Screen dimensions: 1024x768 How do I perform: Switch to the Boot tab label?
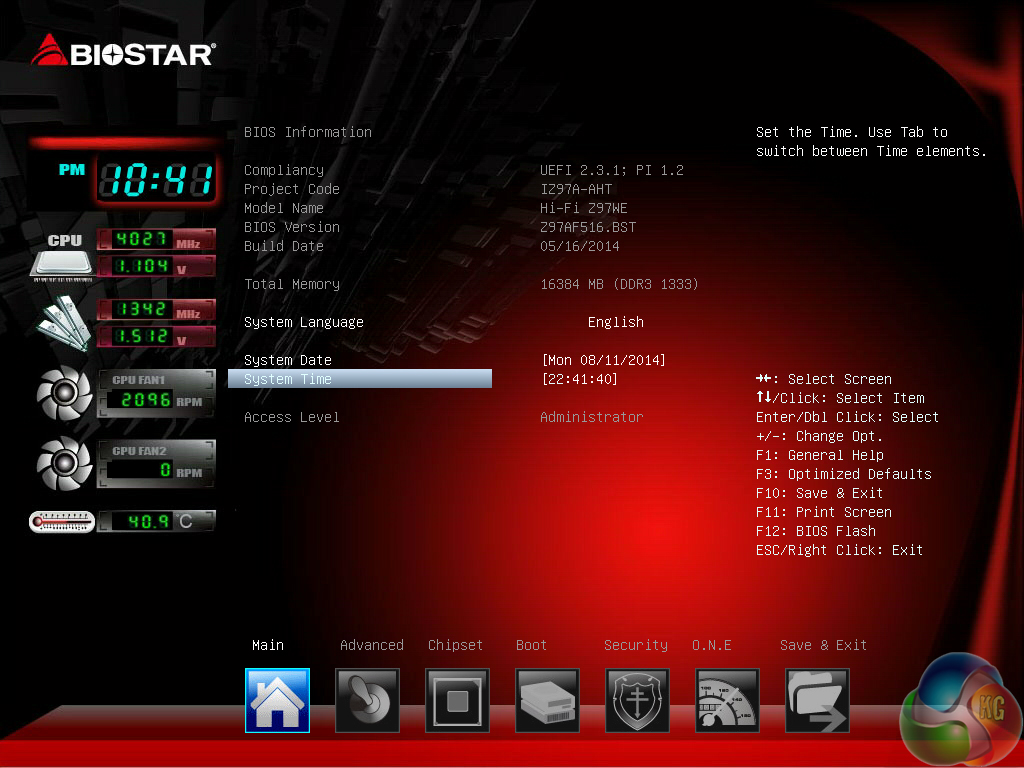pyautogui.click(x=531, y=645)
